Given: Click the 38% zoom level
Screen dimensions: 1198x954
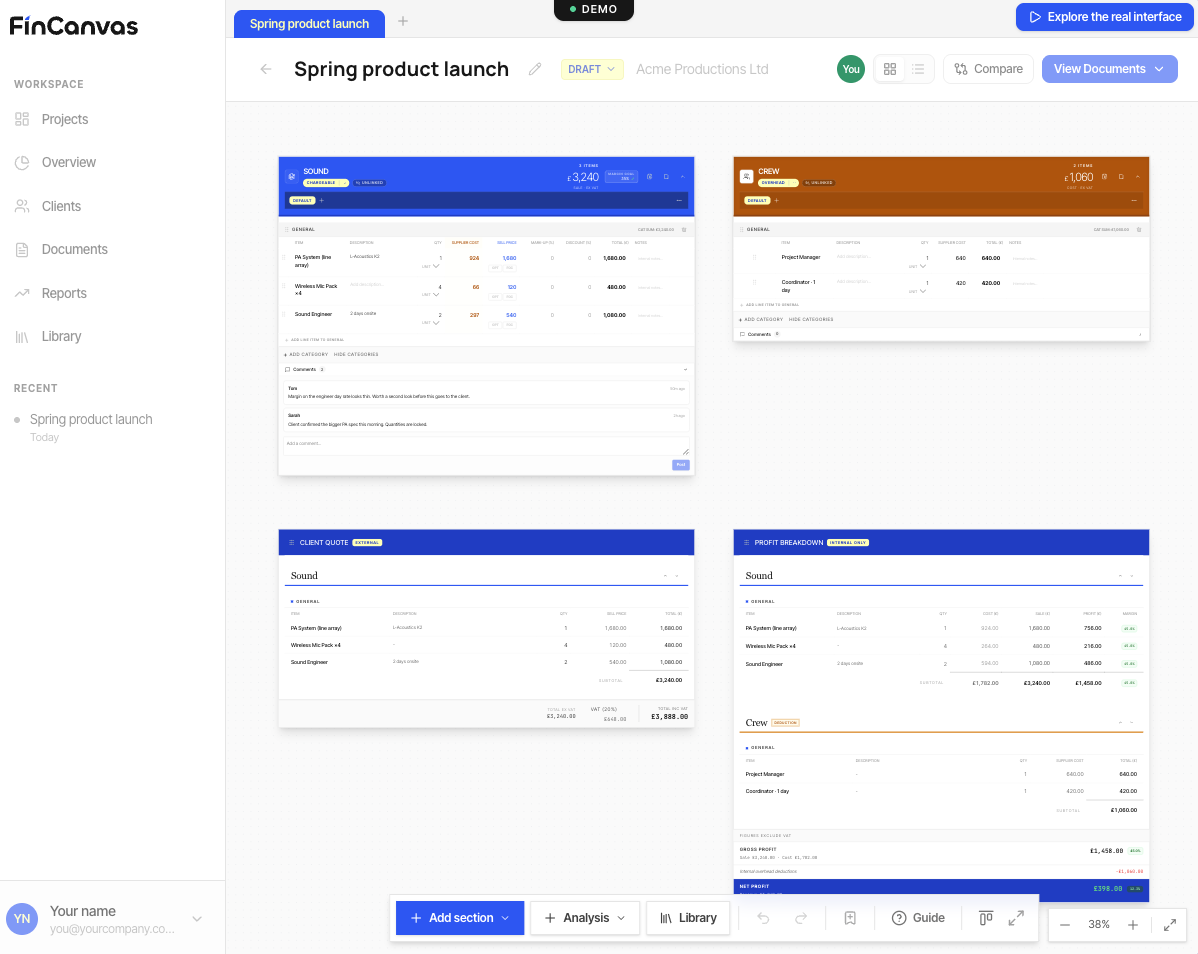Looking at the screenshot, I should tap(1099, 924).
